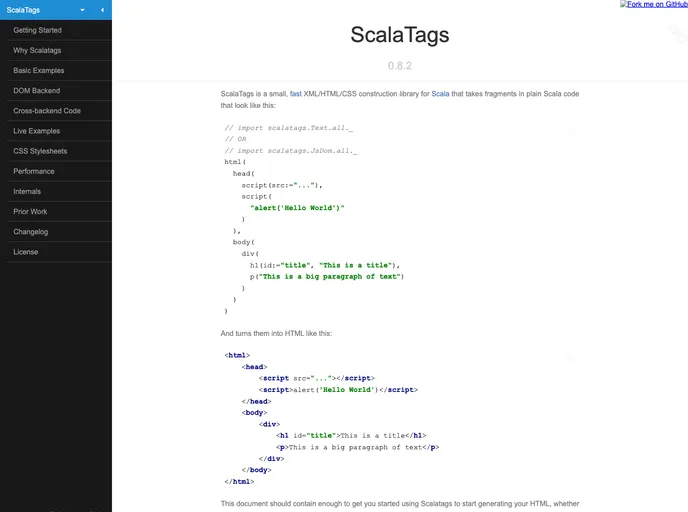Screen dimensions: 688x512
Task: View the Changelog section
Action: pos(59,232)
